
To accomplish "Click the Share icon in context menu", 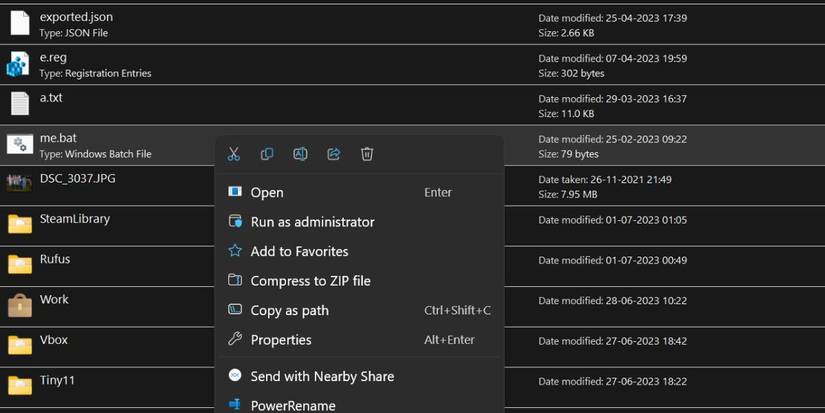I will [334, 154].
